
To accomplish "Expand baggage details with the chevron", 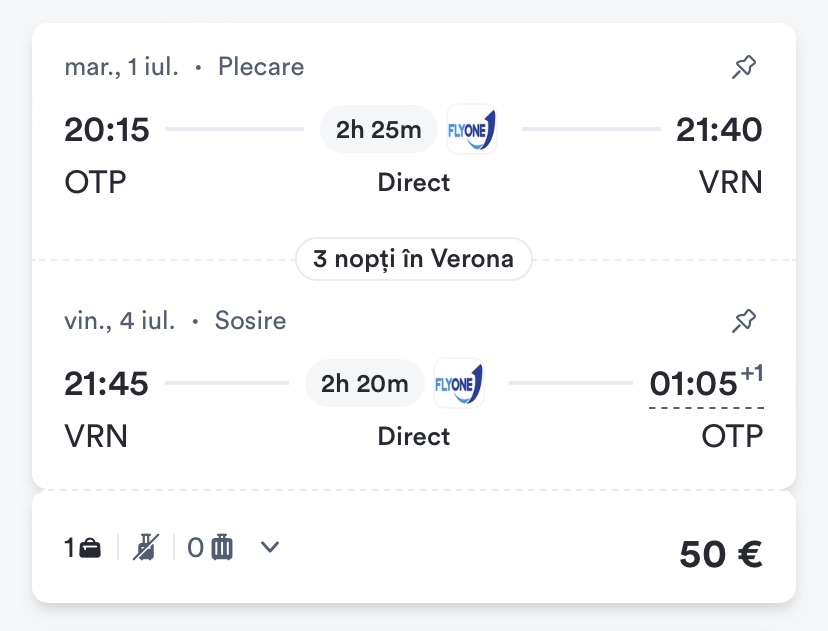I will 269,547.
